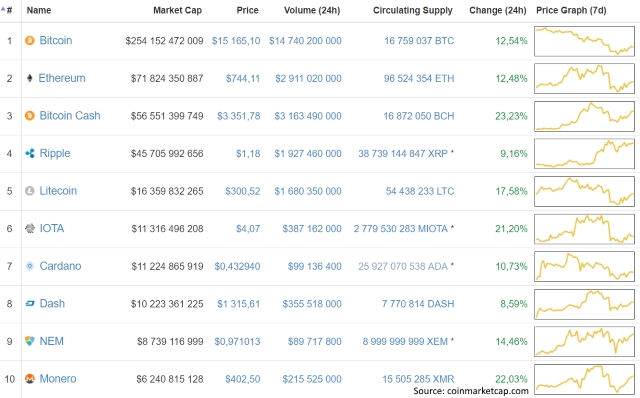Image resolution: width=640 pixels, height=398 pixels.
Task: Click NEM price $0,971013
Action: (x=238, y=341)
